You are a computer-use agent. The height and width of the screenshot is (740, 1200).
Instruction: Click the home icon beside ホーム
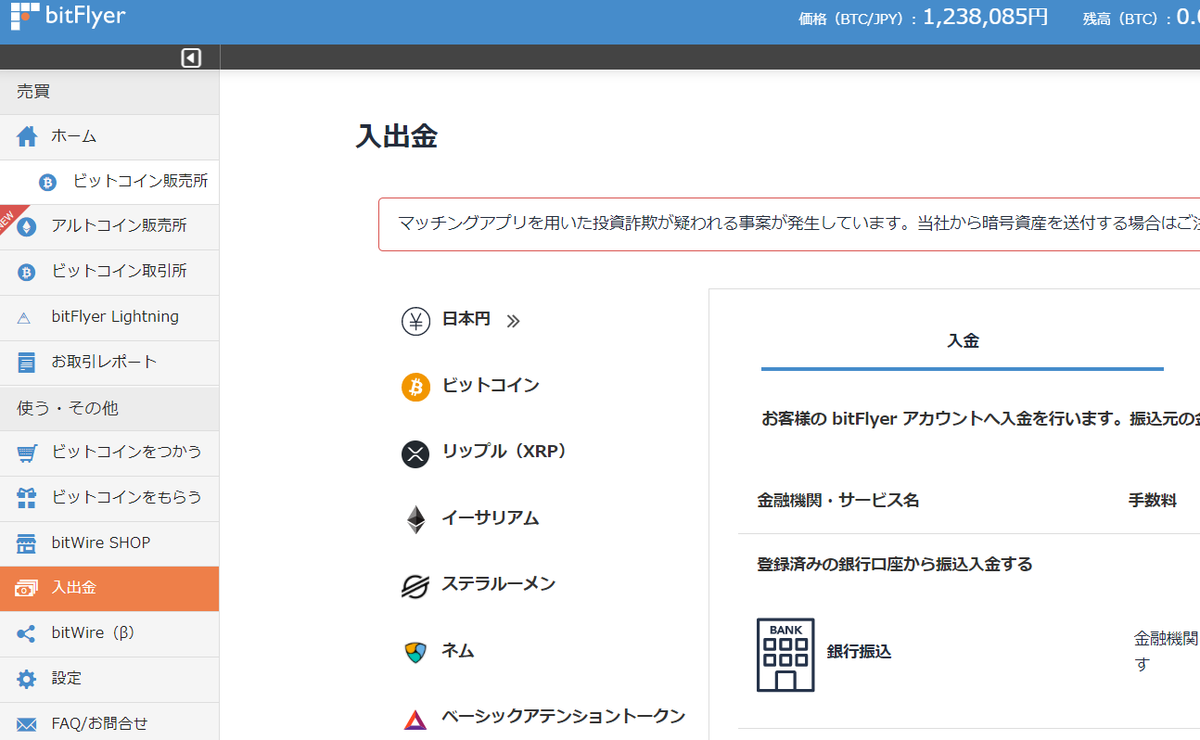tap(27, 136)
